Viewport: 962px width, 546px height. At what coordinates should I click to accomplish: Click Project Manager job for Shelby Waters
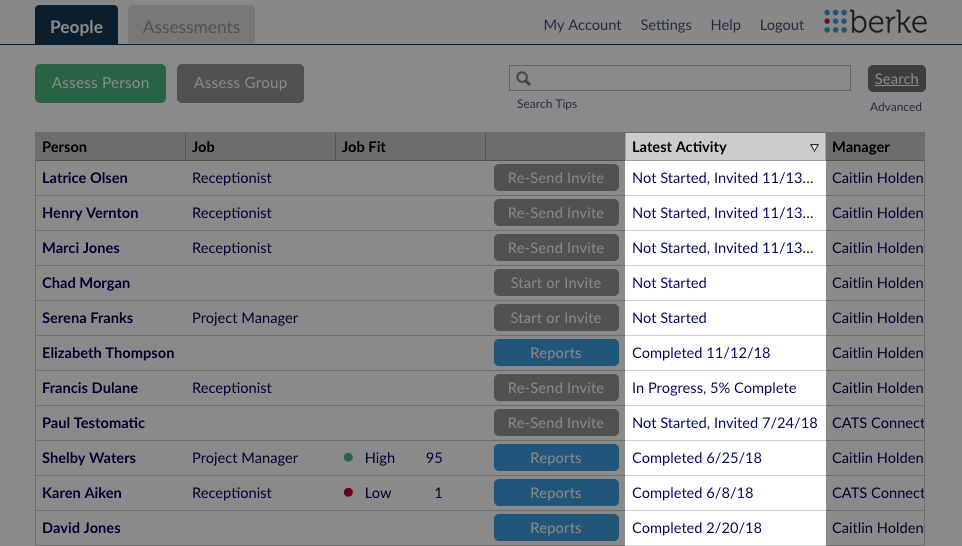click(x=245, y=458)
